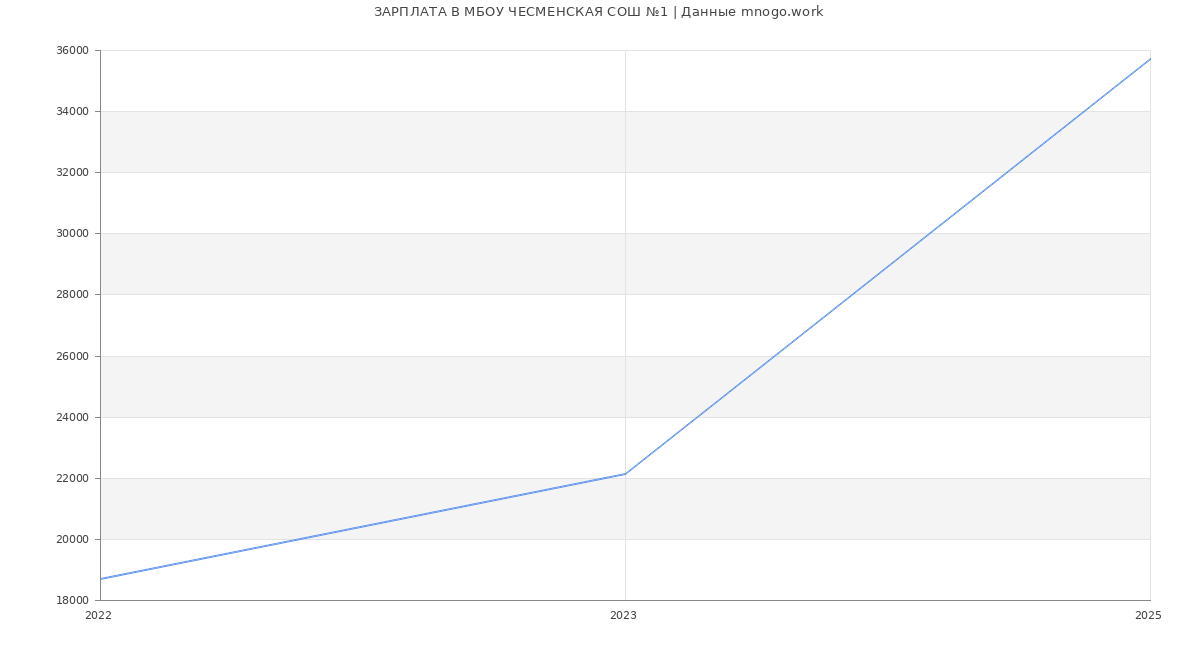Click the line's data point at 2023
Viewport: 1200px width, 650px height.
tap(625, 474)
